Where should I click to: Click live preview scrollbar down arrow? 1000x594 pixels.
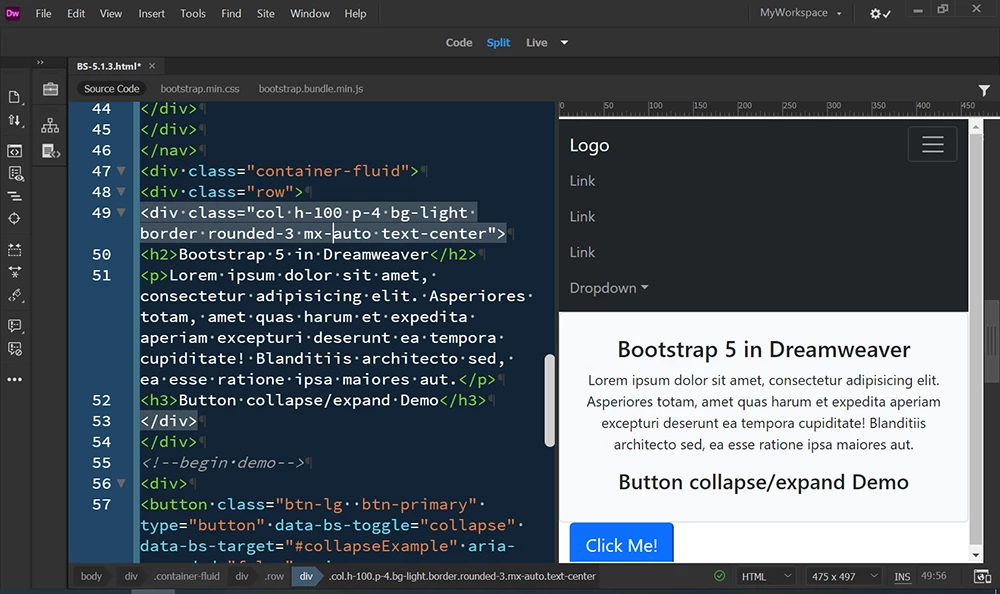pyautogui.click(x=975, y=555)
